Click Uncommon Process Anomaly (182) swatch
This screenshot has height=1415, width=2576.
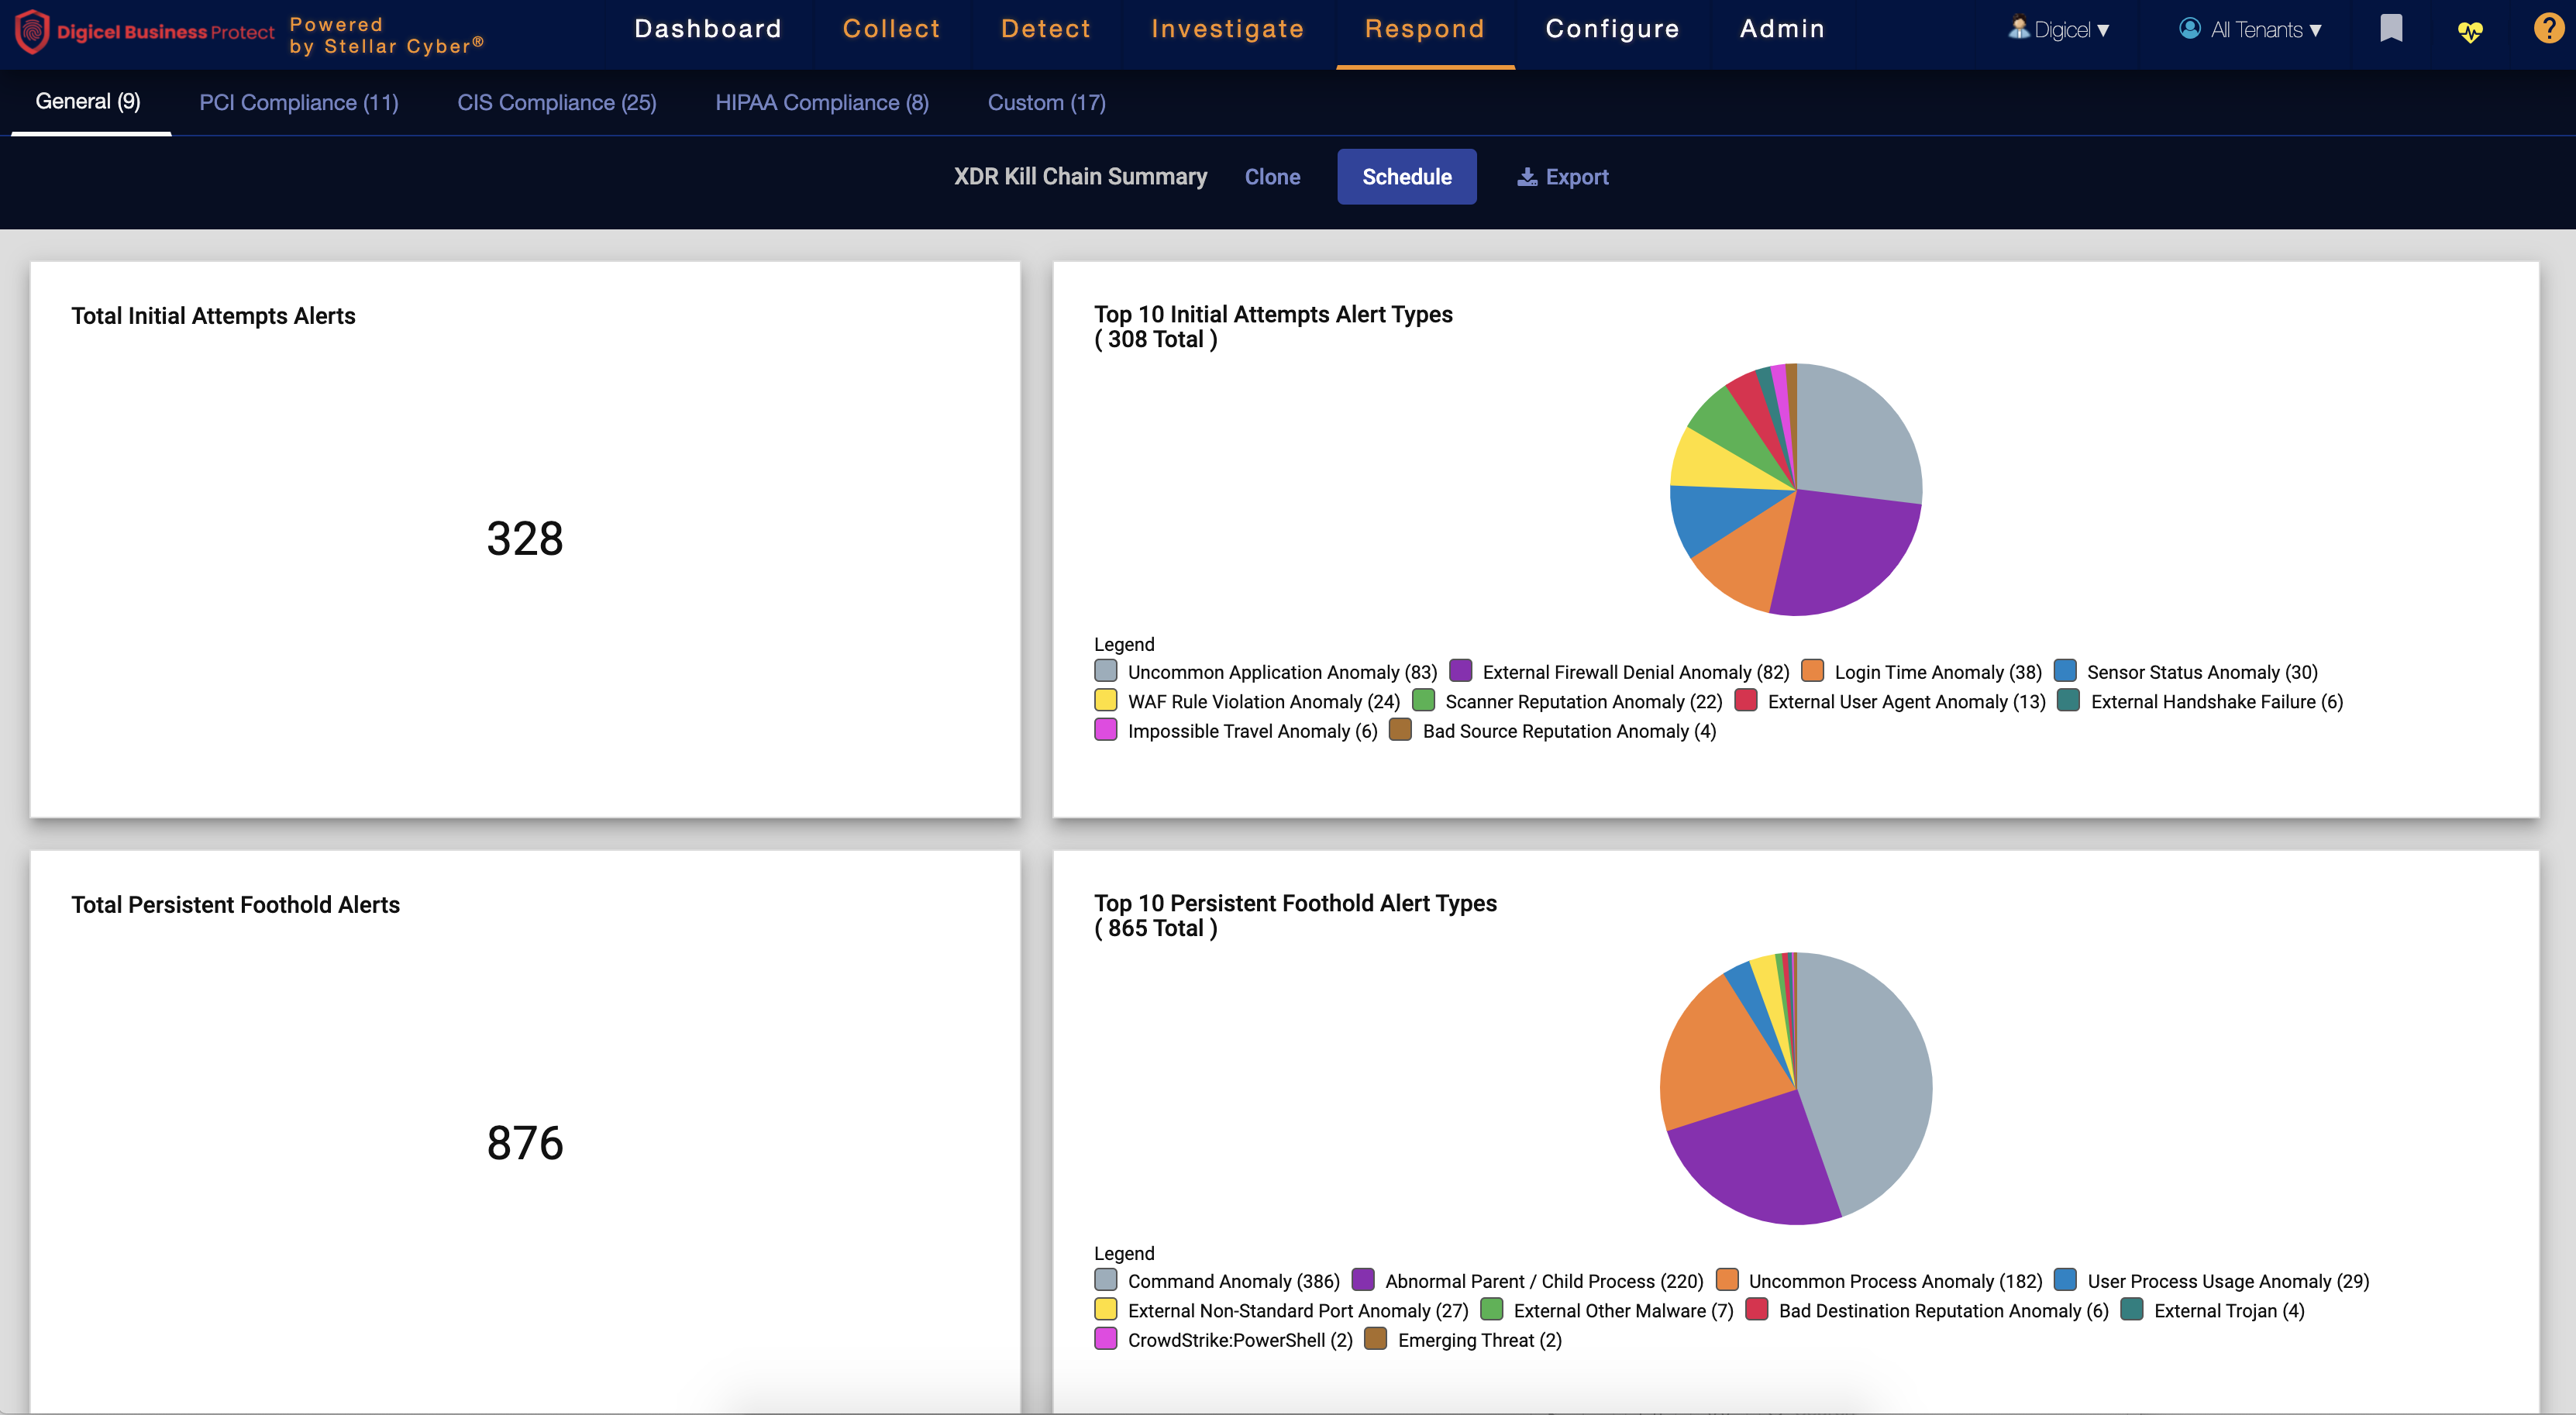click(1726, 1280)
